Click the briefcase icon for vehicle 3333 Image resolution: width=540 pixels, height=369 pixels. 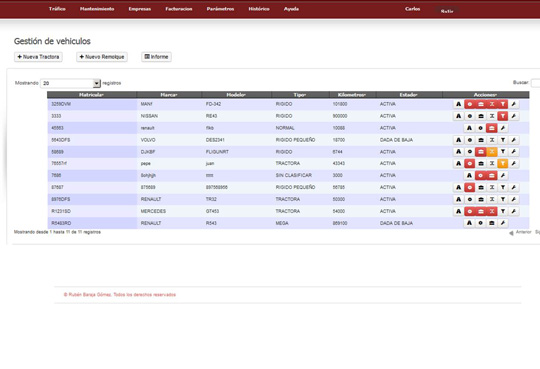click(x=481, y=116)
